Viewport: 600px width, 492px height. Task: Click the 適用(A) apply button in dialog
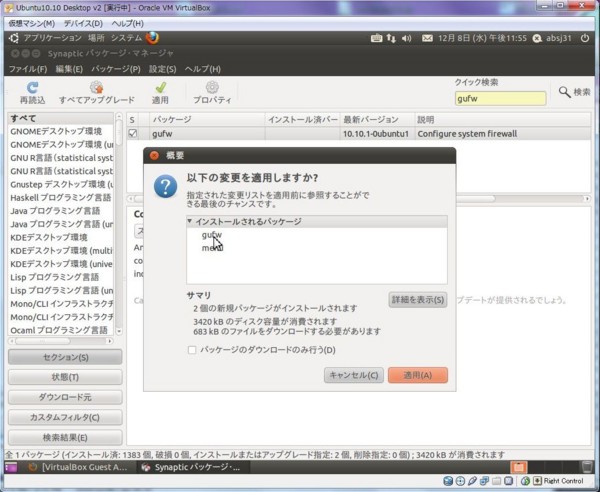coord(417,375)
